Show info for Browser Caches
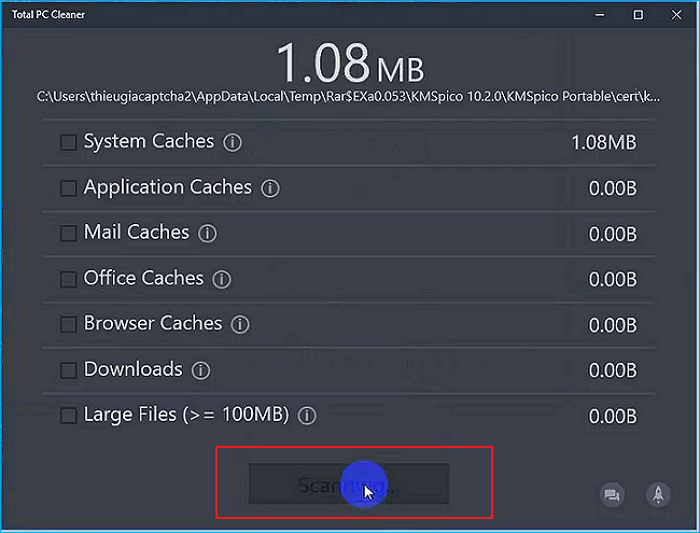 (x=240, y=325)
